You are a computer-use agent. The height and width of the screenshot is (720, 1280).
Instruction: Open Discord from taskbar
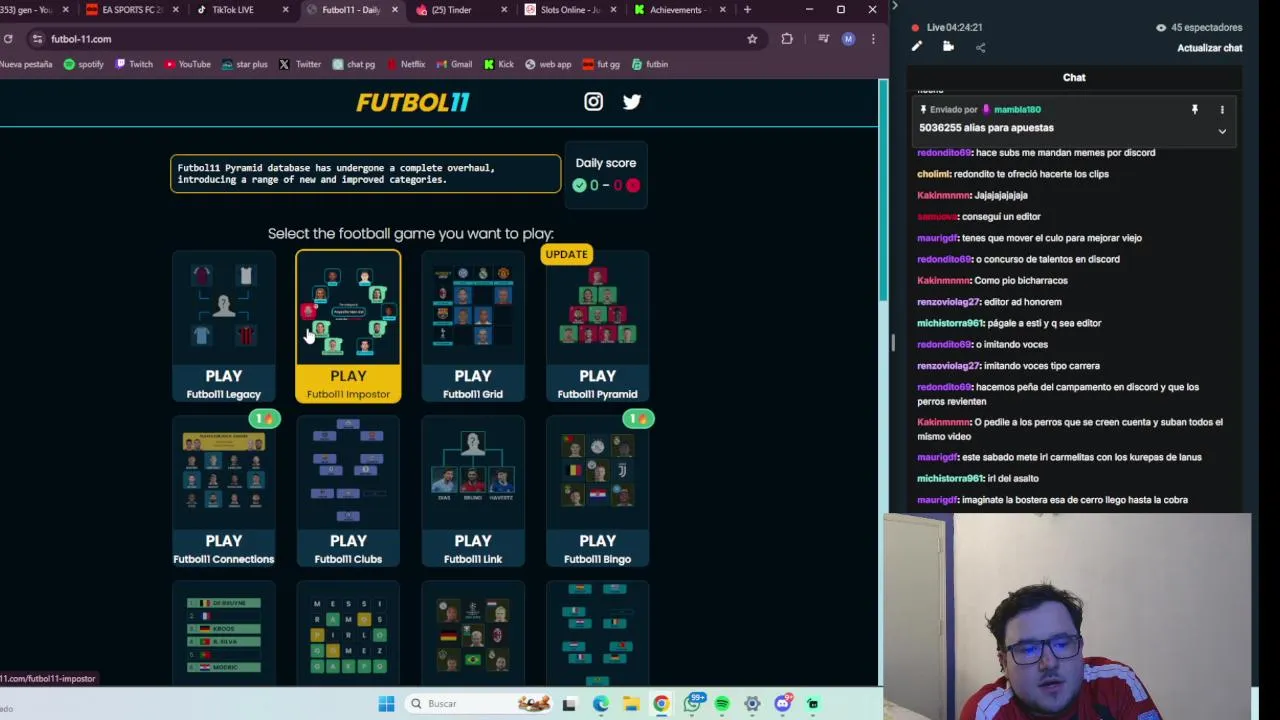click(x=783, y=704)
